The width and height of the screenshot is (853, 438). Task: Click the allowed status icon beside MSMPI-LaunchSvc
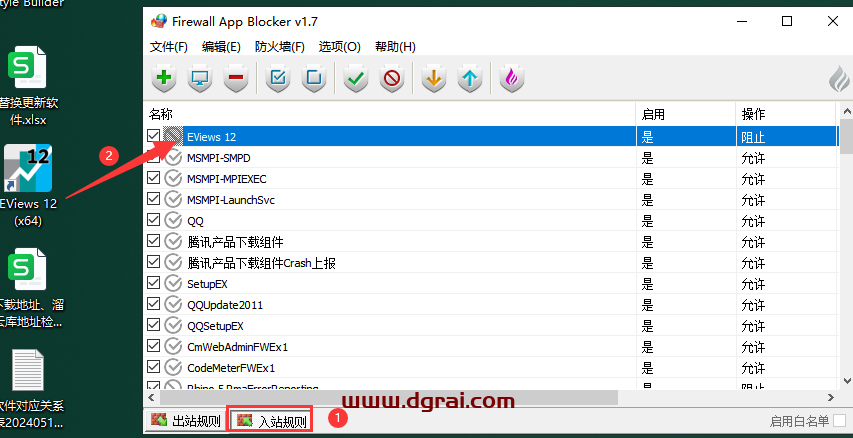tap(173, 200)
